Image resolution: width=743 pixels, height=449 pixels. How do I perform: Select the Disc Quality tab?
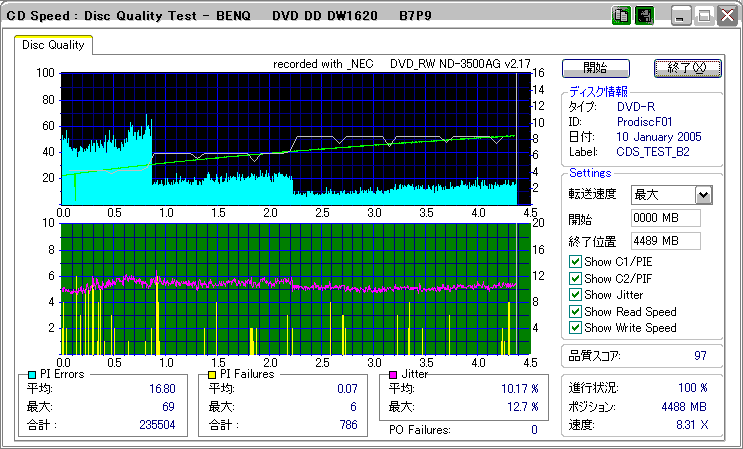pos(53,45)
